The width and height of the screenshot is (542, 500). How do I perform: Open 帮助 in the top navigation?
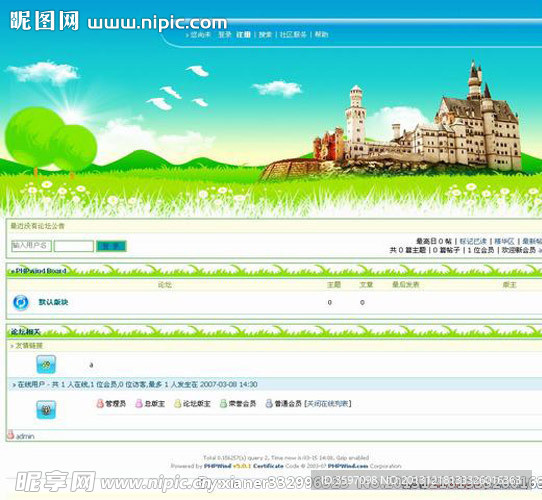pos(321,35)
